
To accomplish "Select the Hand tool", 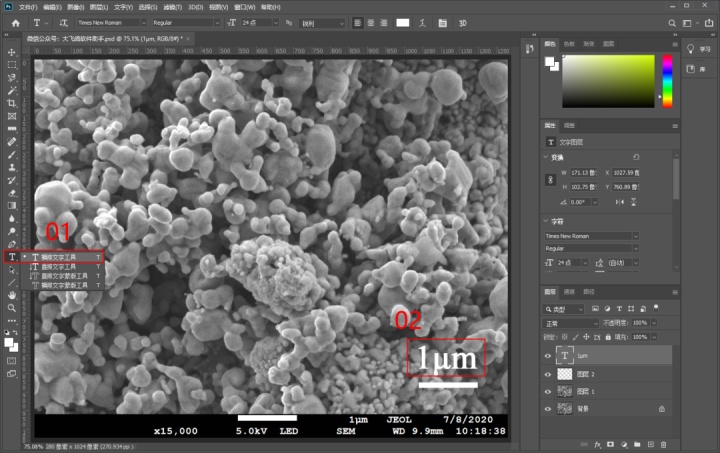I will point(12,295).
